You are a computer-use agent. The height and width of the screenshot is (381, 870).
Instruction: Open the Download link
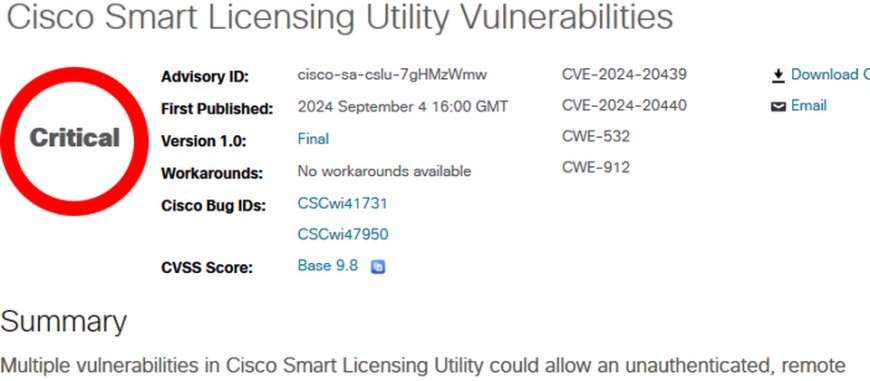tap(830, 75)
